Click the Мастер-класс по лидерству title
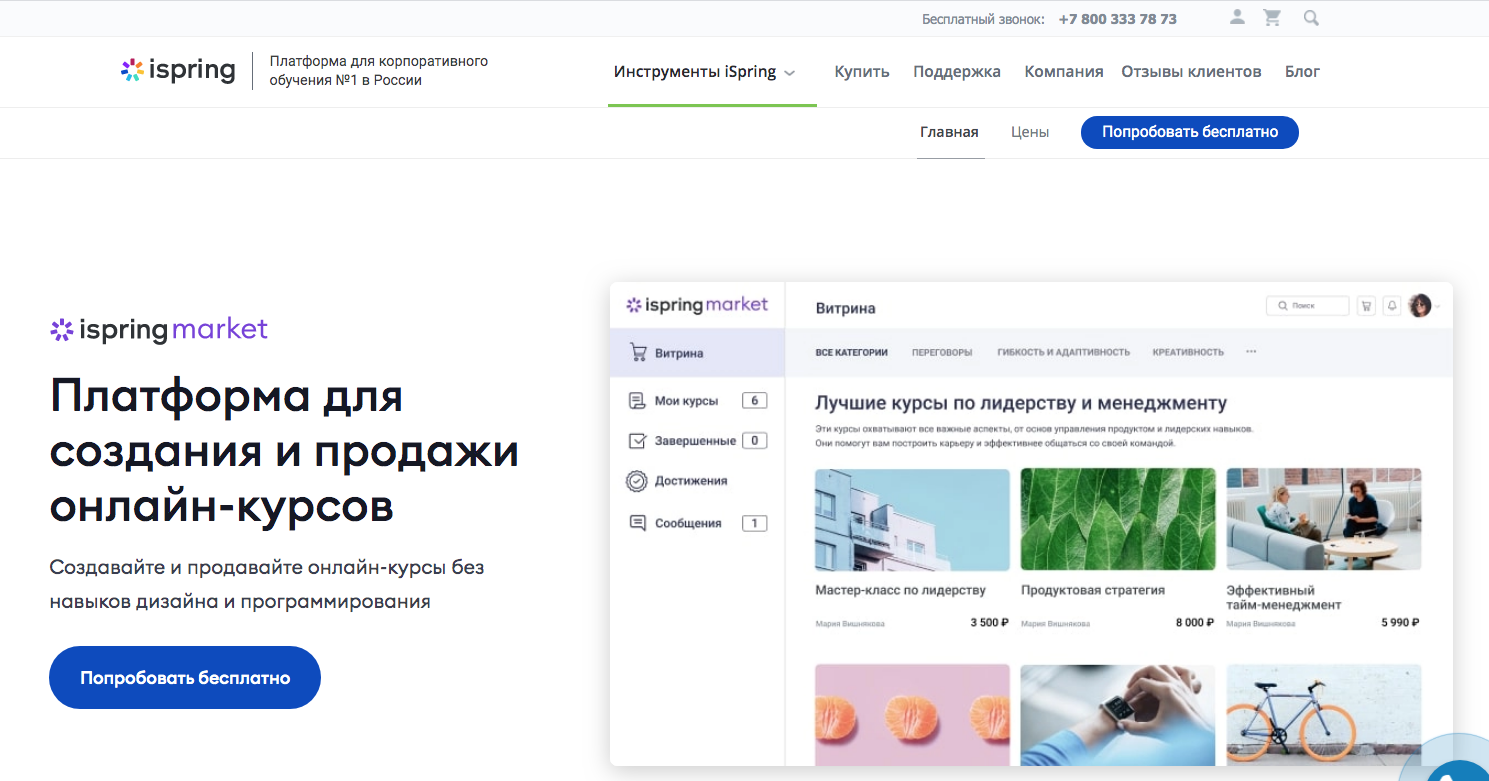1489x781 pixels. [x=900, y=590]
